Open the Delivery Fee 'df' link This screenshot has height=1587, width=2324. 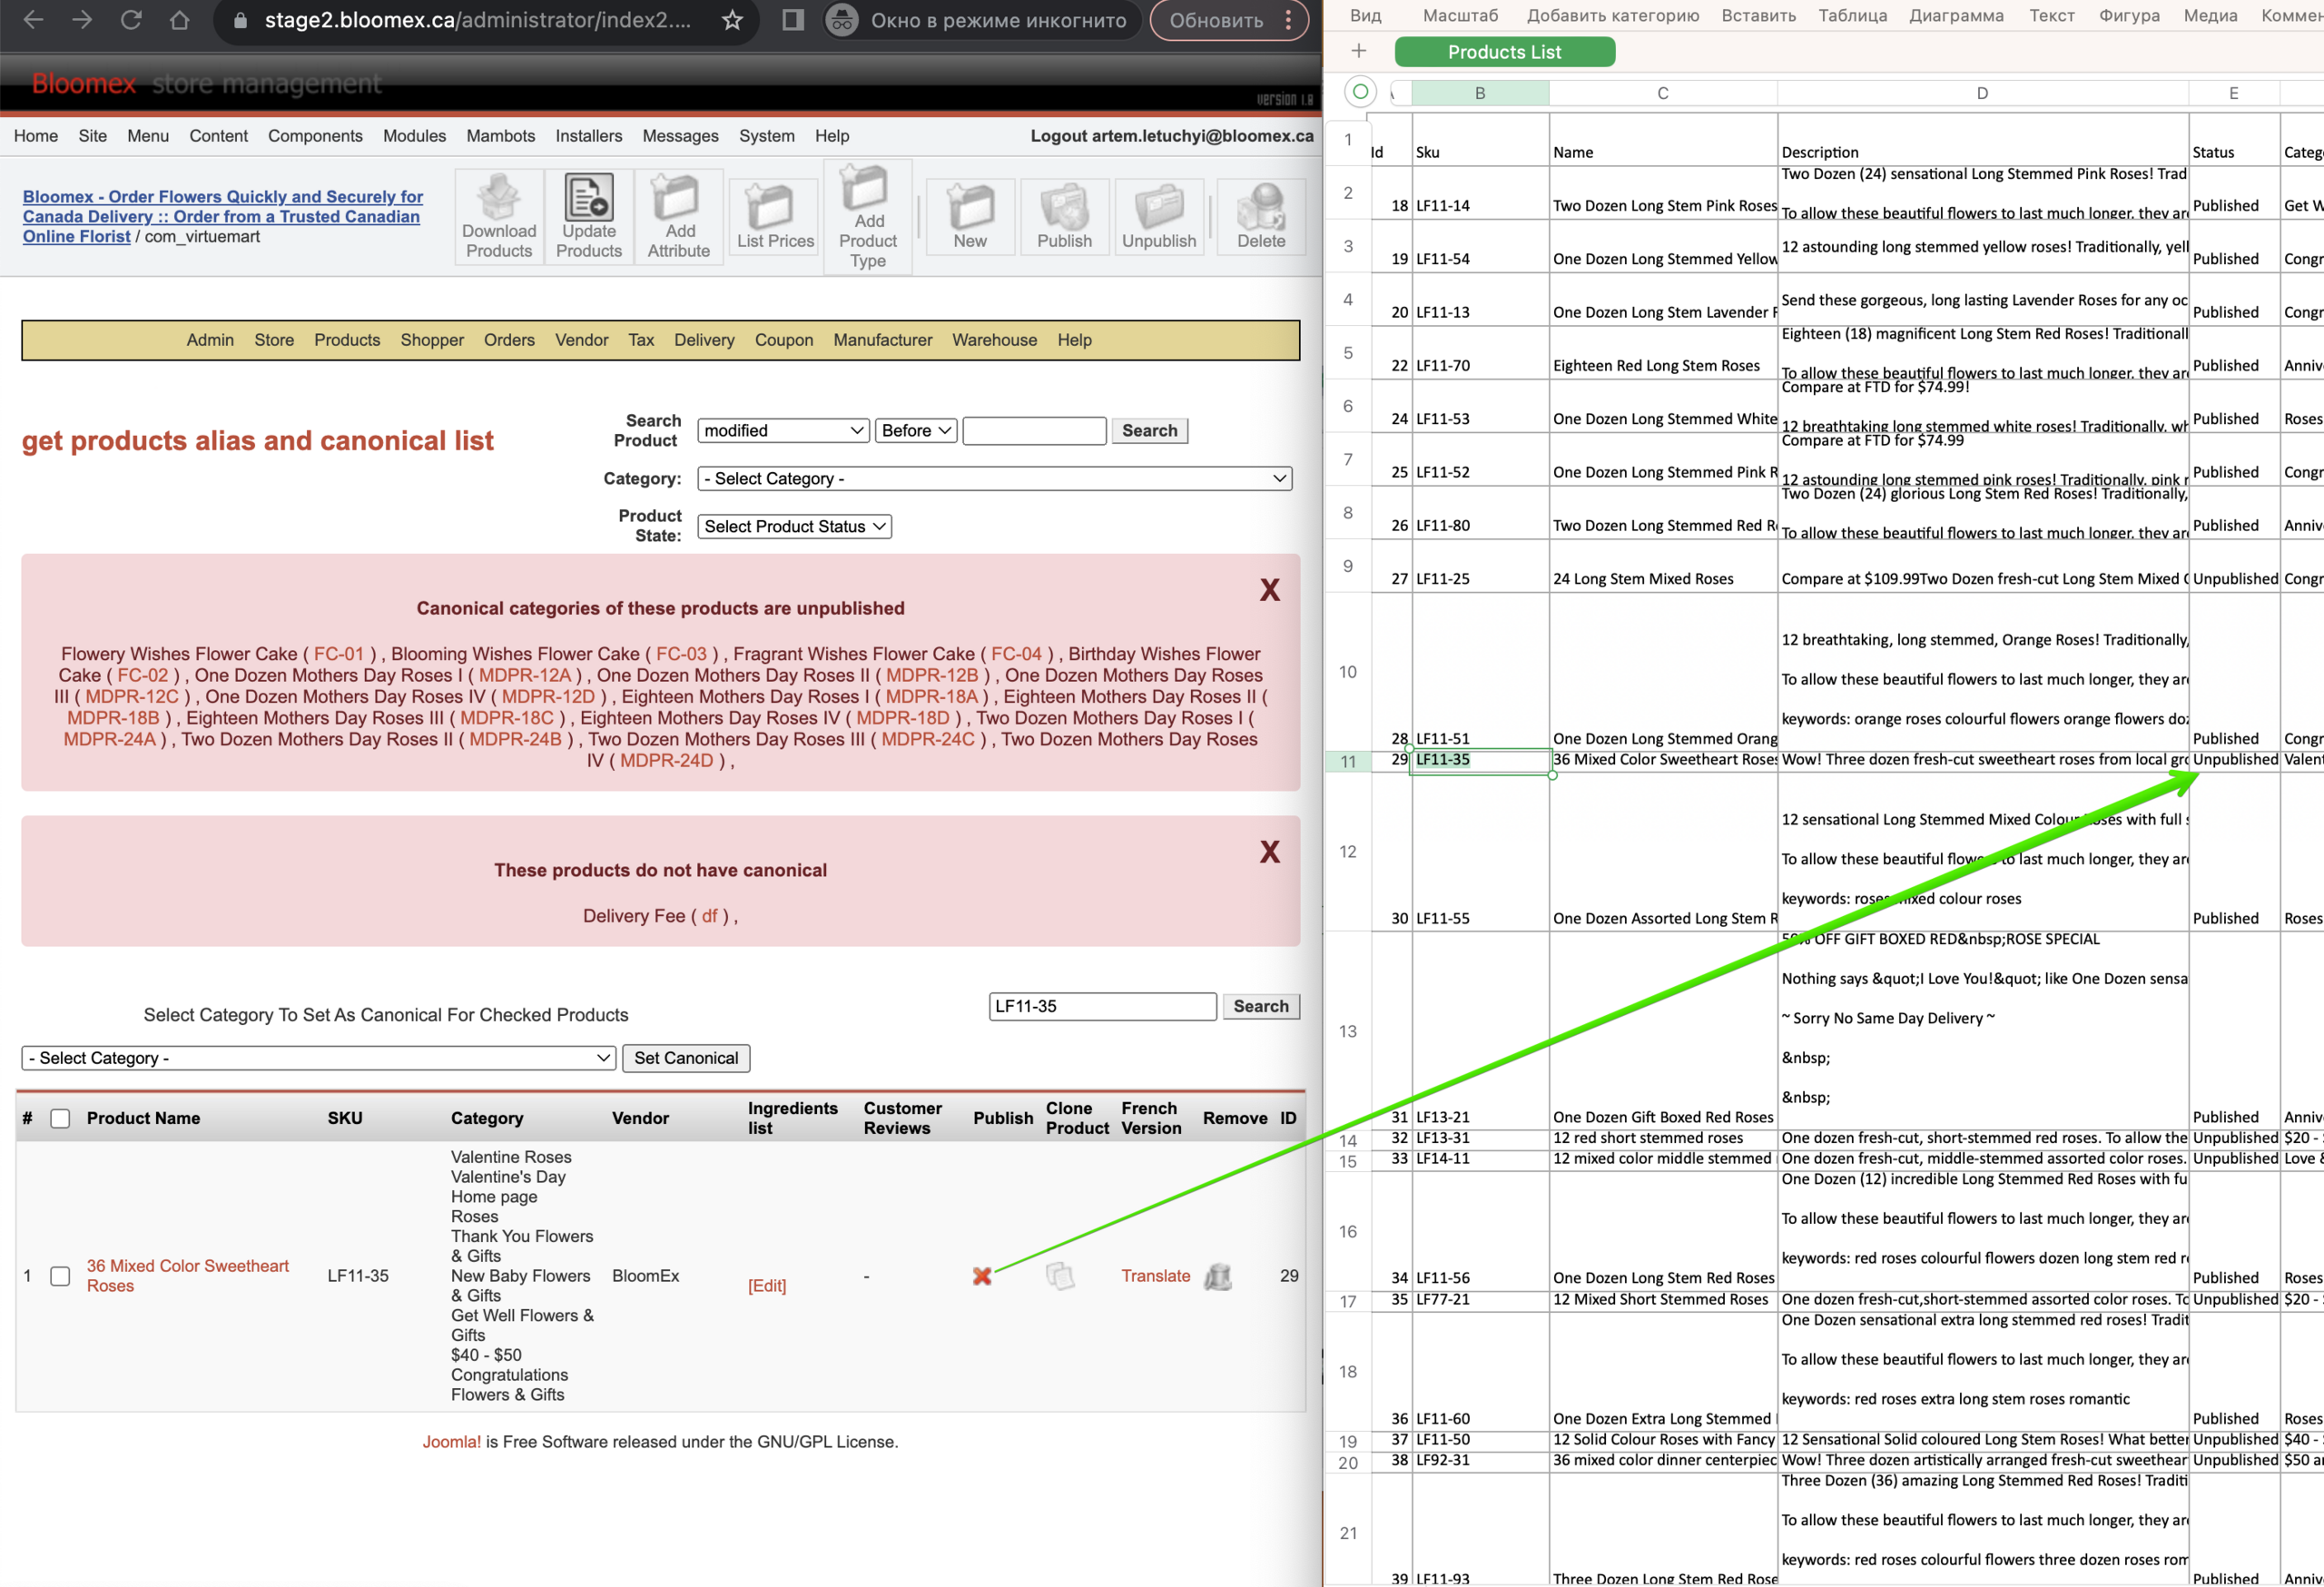[709, 916]
